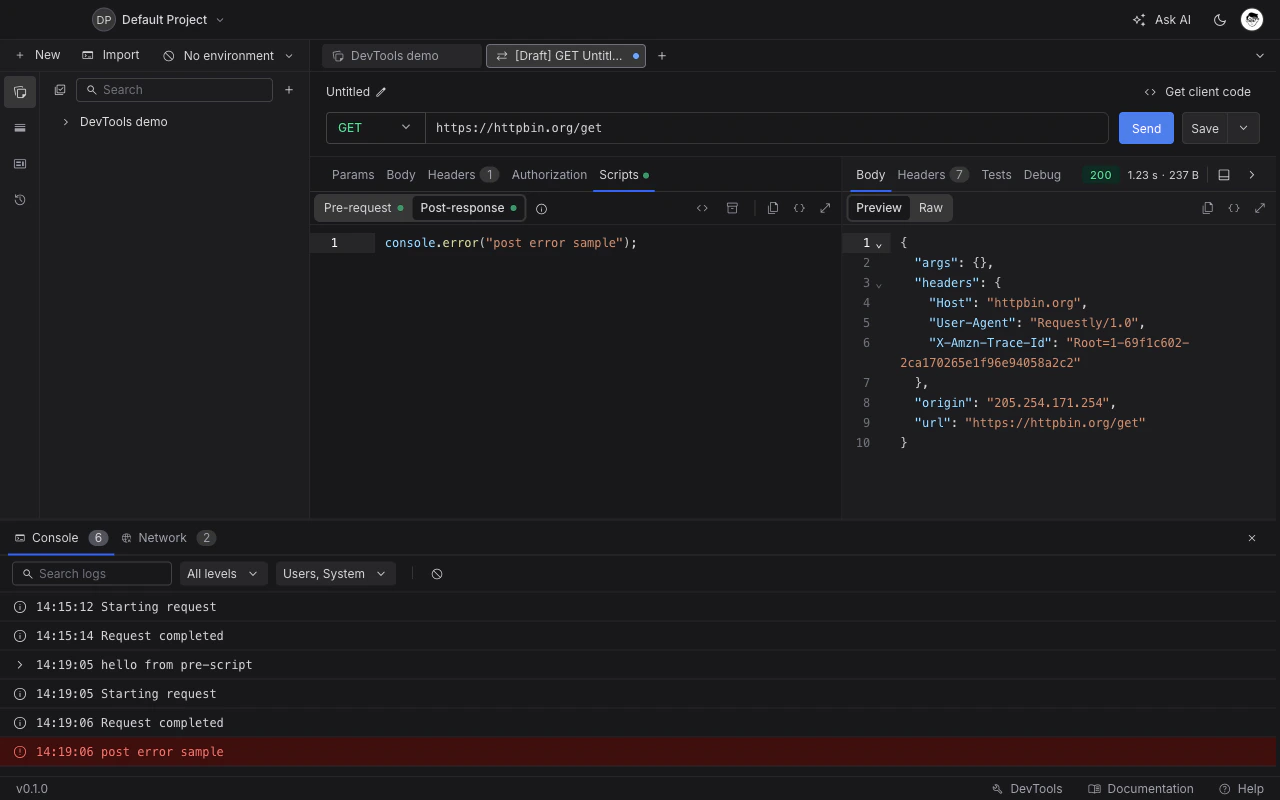Collapse the headers JSON fold arrow
This screenshot has width=1280, height=800.
point(879,285)
